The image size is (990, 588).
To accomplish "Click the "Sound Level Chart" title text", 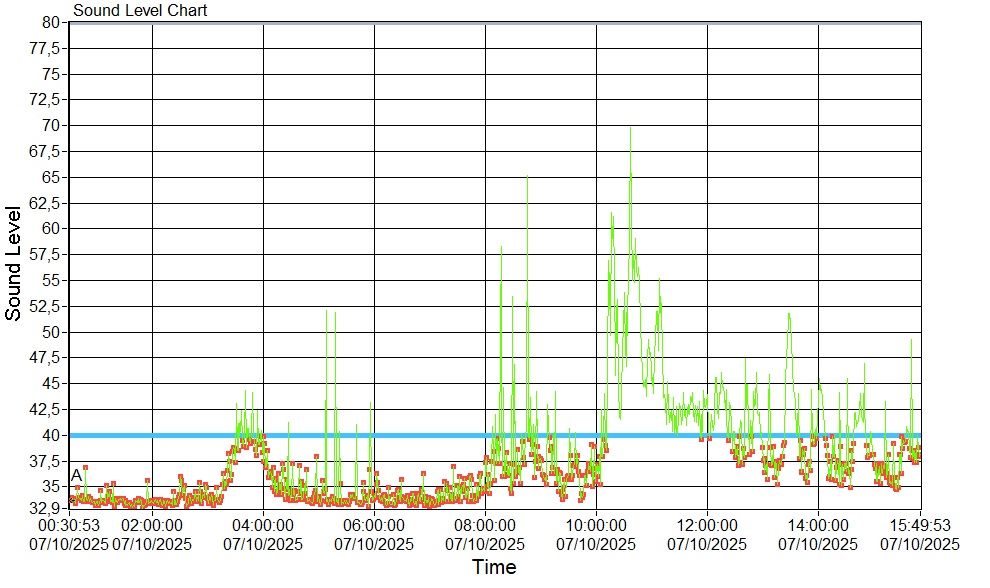I will pyautogui.click(x=140, y=11).
